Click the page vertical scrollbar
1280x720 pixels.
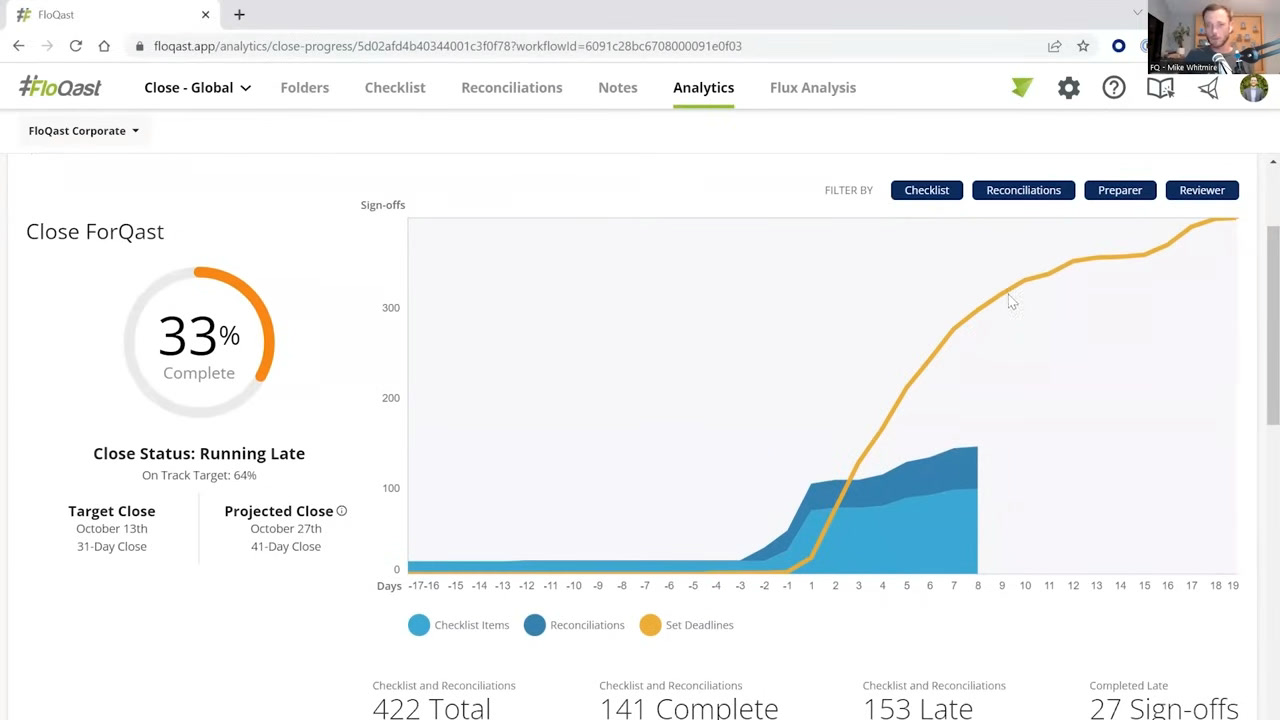(1273, 325)
